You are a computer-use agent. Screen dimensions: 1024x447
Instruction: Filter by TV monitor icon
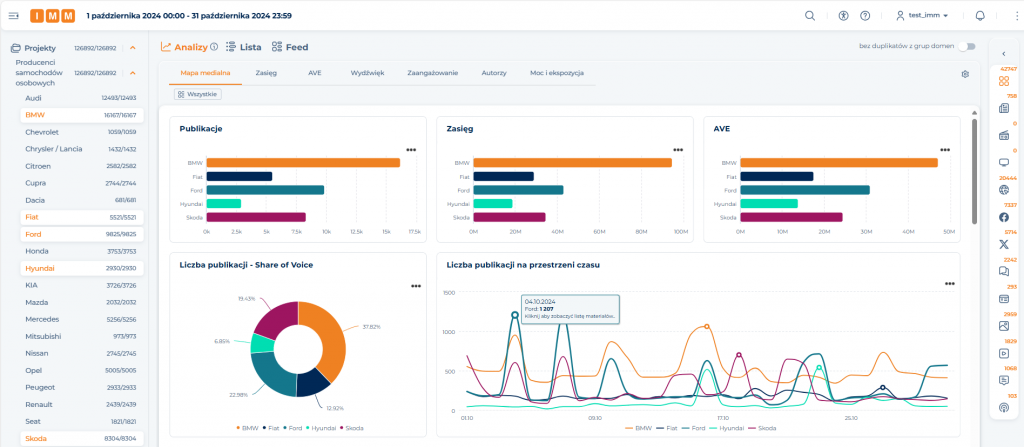coord(1004,163)
